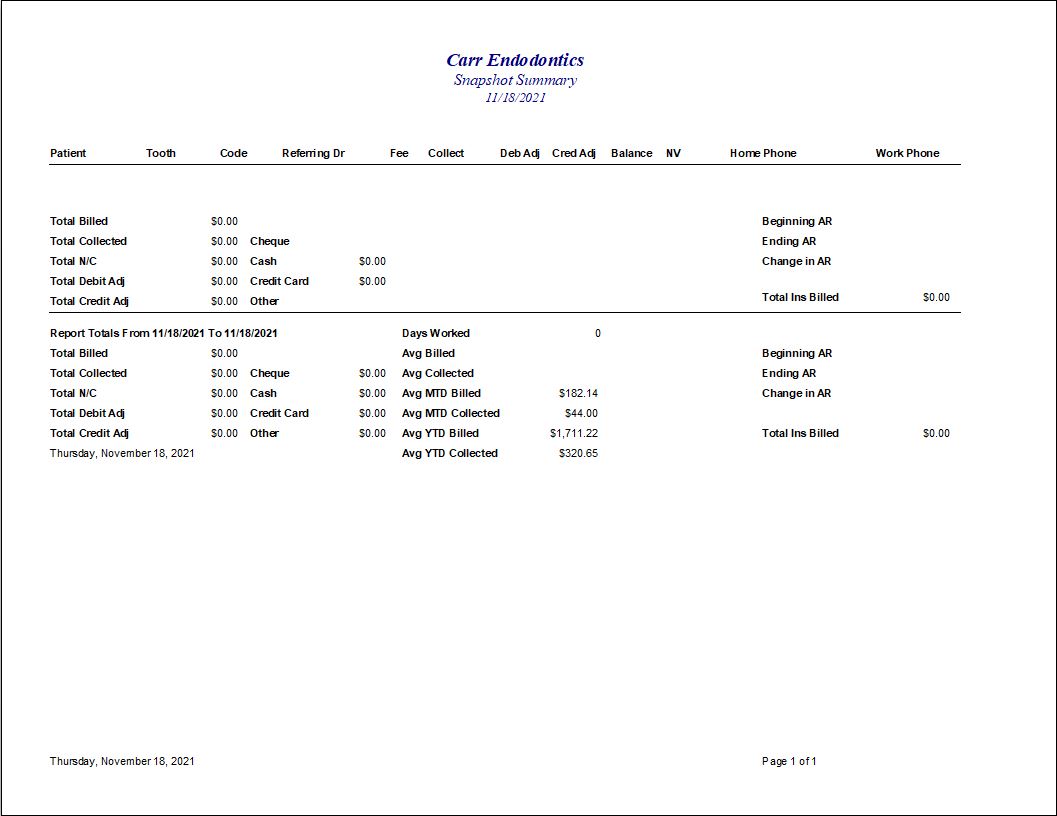
Task: Click the Deb Adj column header
Action: [519, 153]
